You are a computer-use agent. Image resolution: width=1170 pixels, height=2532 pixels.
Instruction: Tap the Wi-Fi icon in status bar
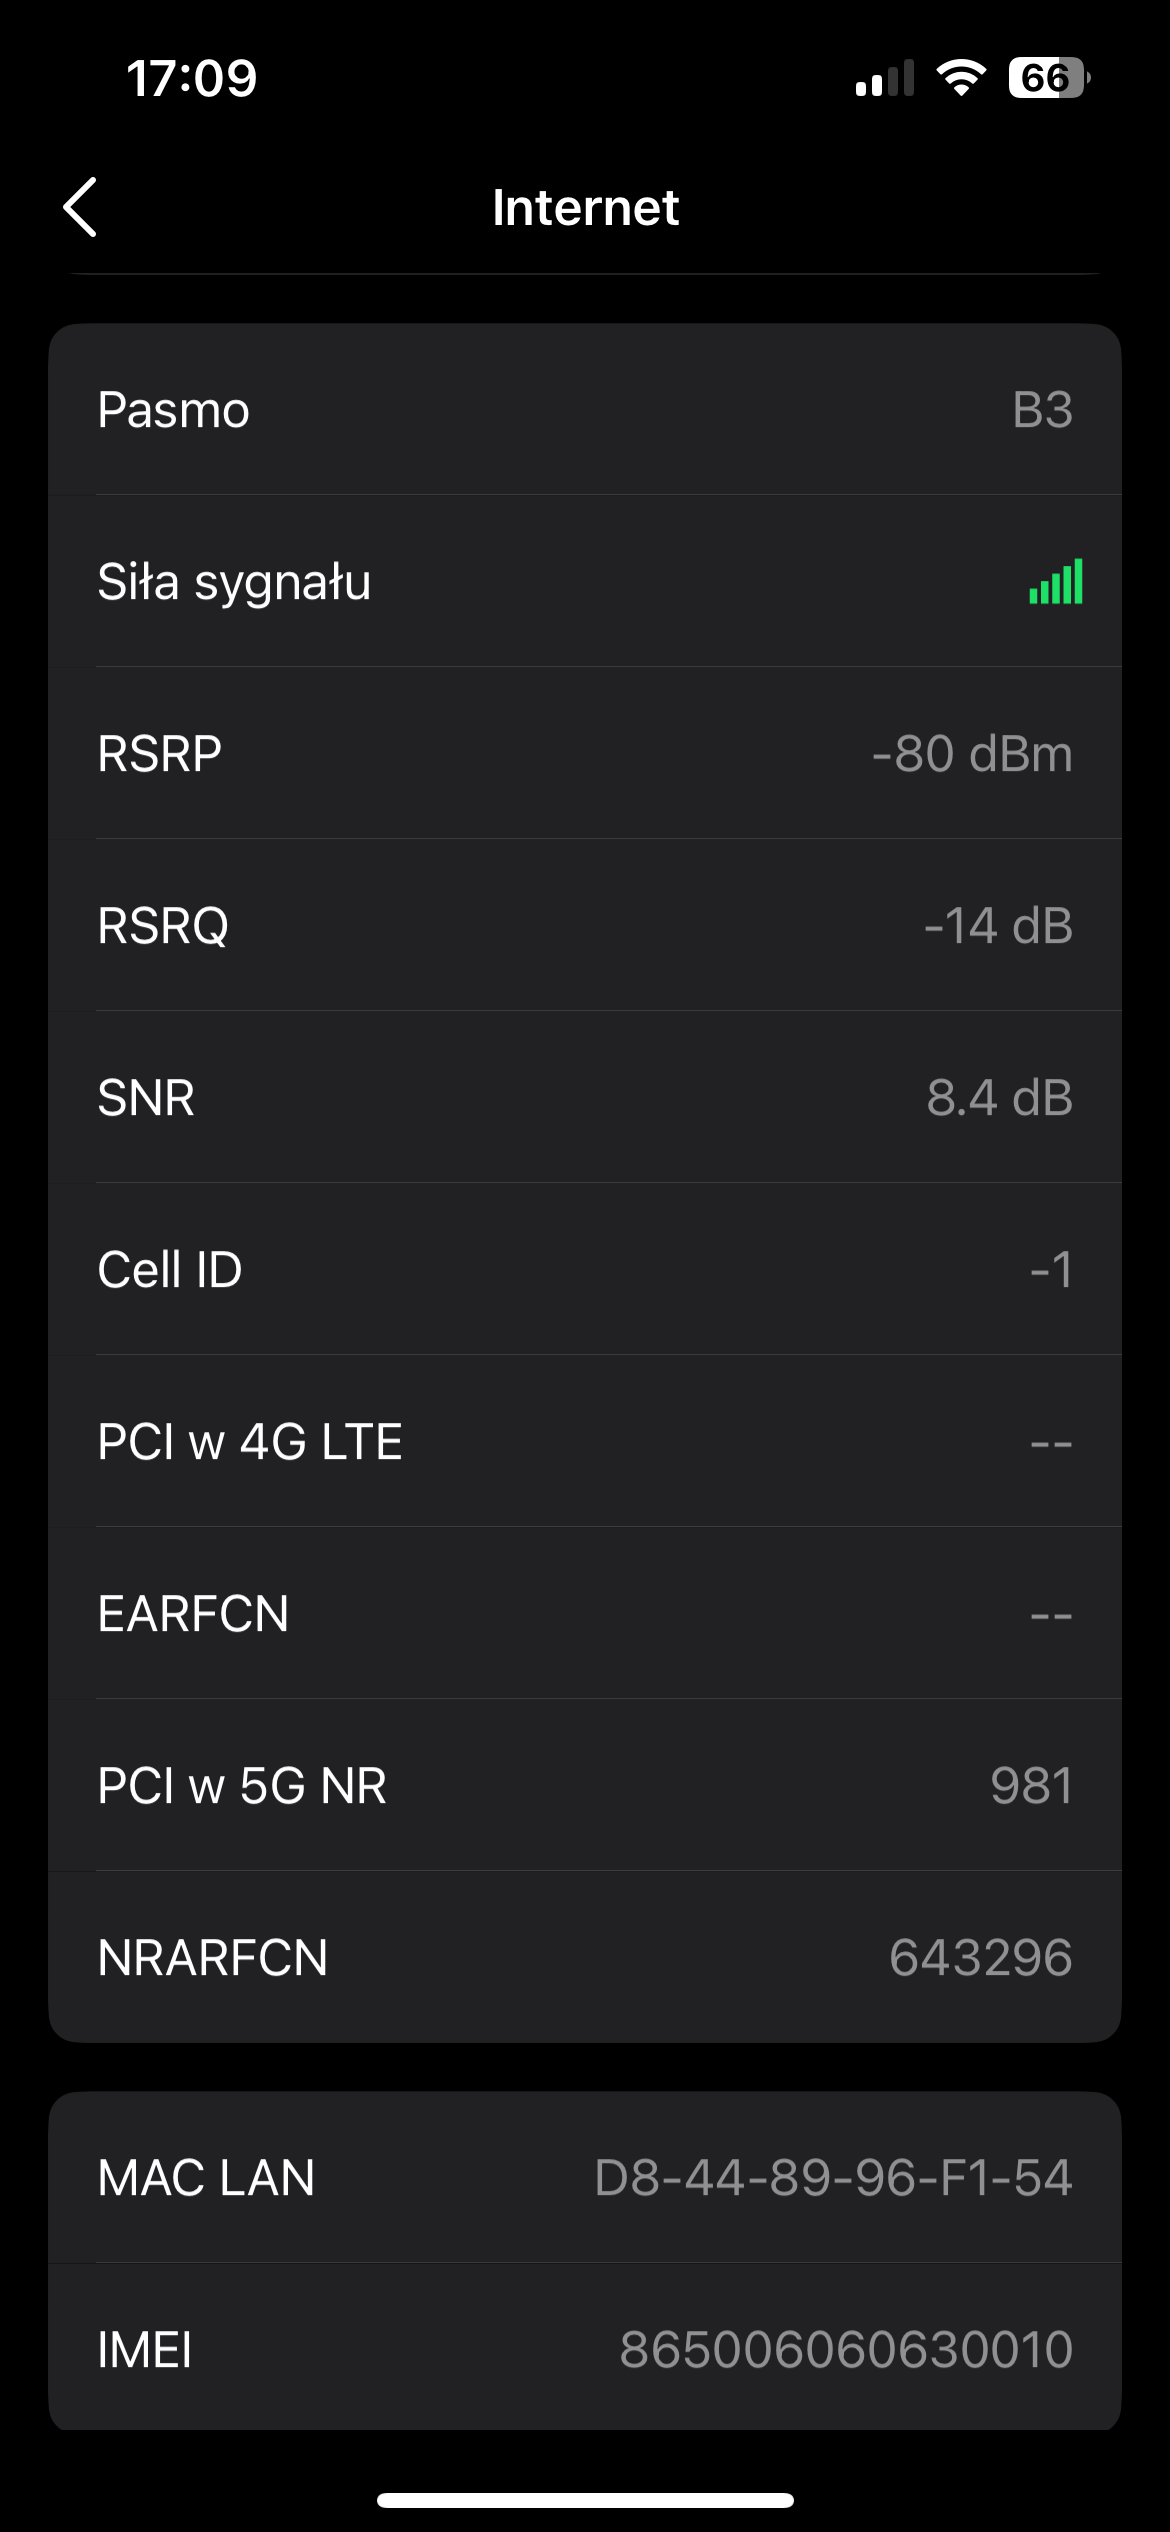[961, 78]
